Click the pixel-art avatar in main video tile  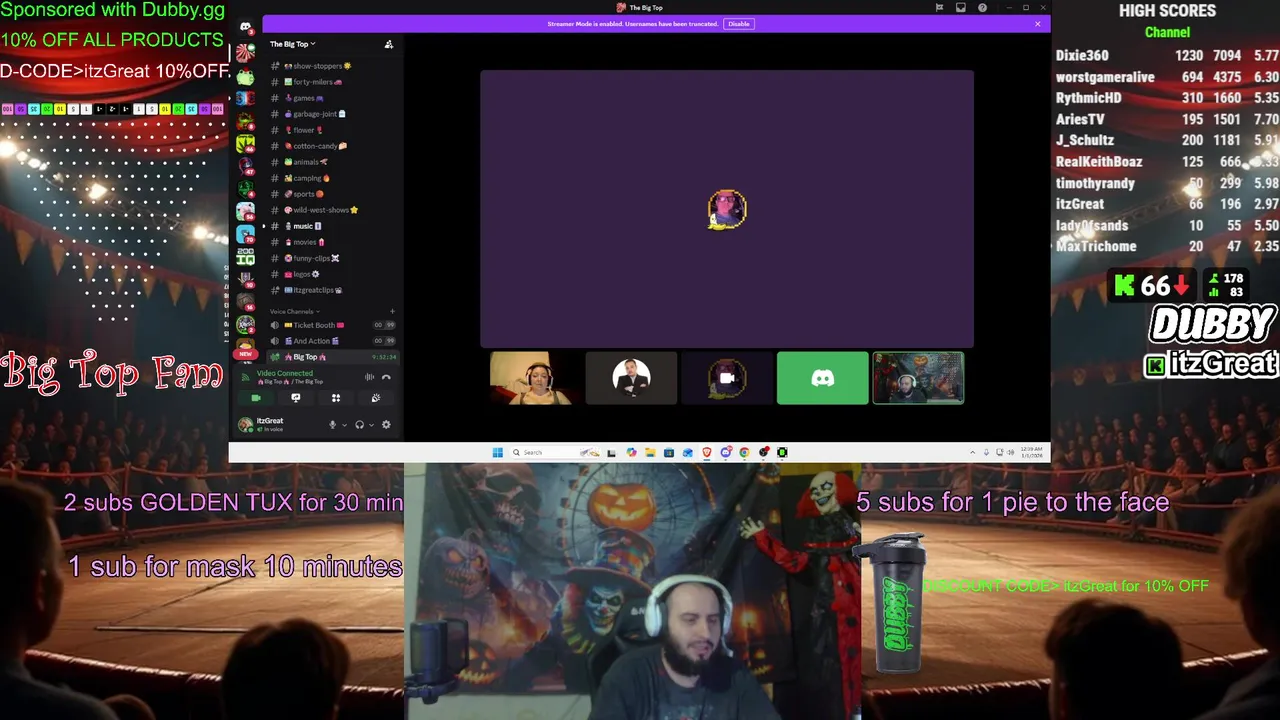tap(727, 209)
